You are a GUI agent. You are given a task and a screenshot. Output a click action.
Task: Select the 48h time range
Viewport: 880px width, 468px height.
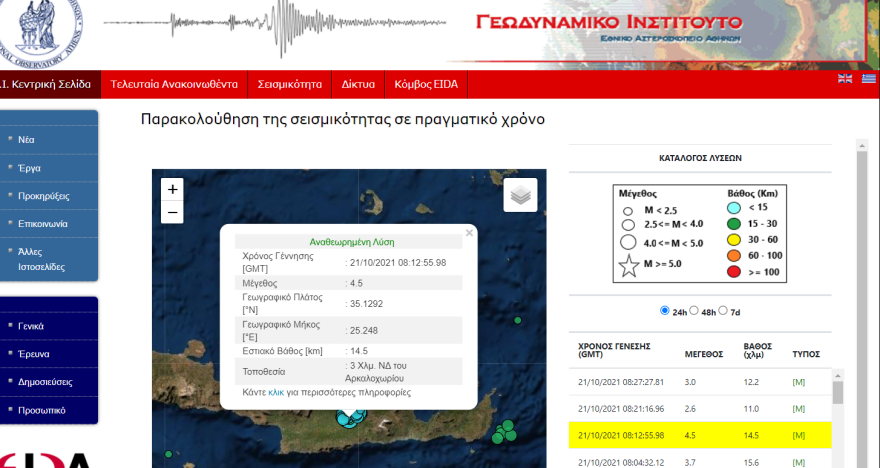pyautogui.click(x=694, y=310)
